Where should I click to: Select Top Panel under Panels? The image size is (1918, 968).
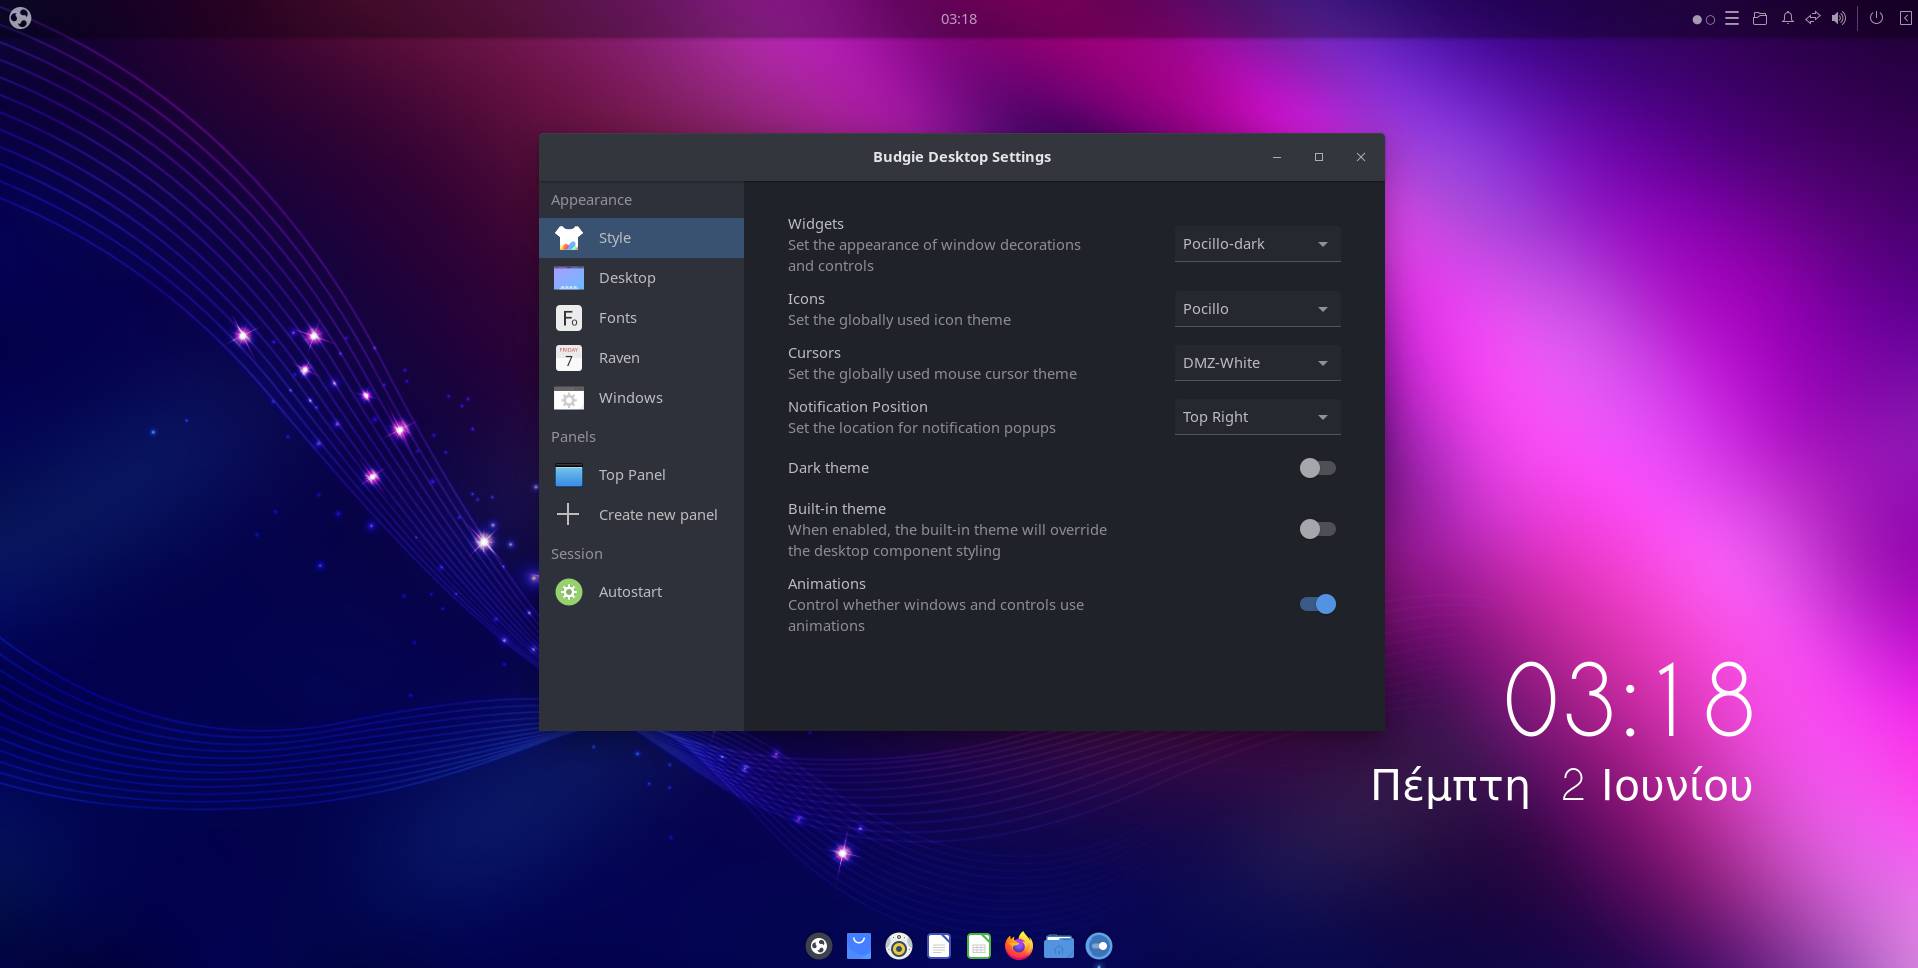pyautogui.click(x=631, y=474)
